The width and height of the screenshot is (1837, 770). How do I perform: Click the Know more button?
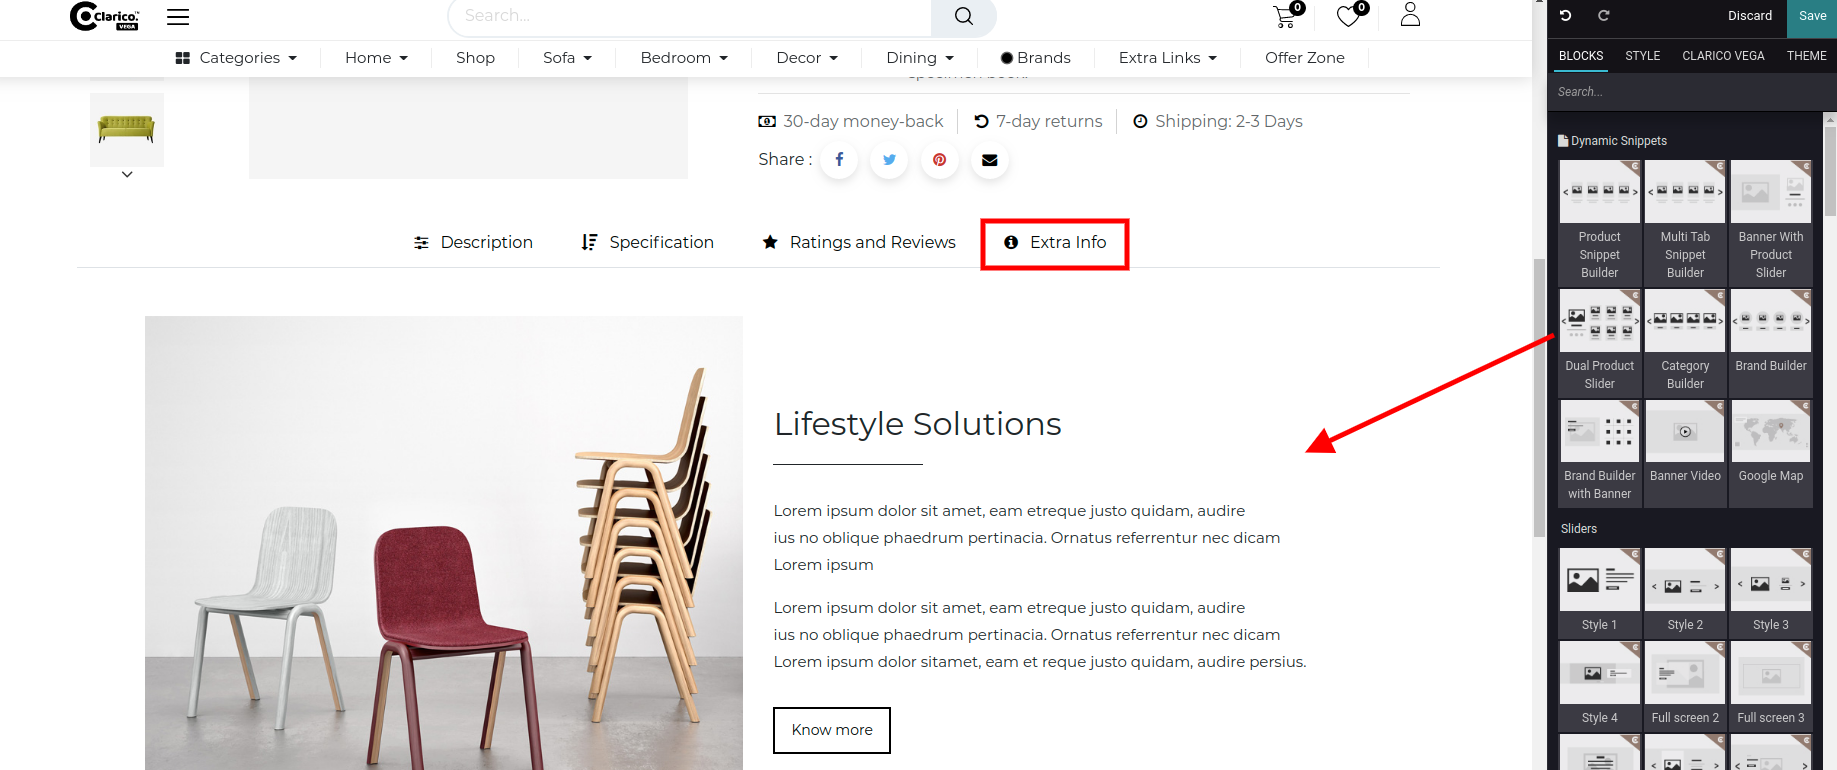click(831, 730)
